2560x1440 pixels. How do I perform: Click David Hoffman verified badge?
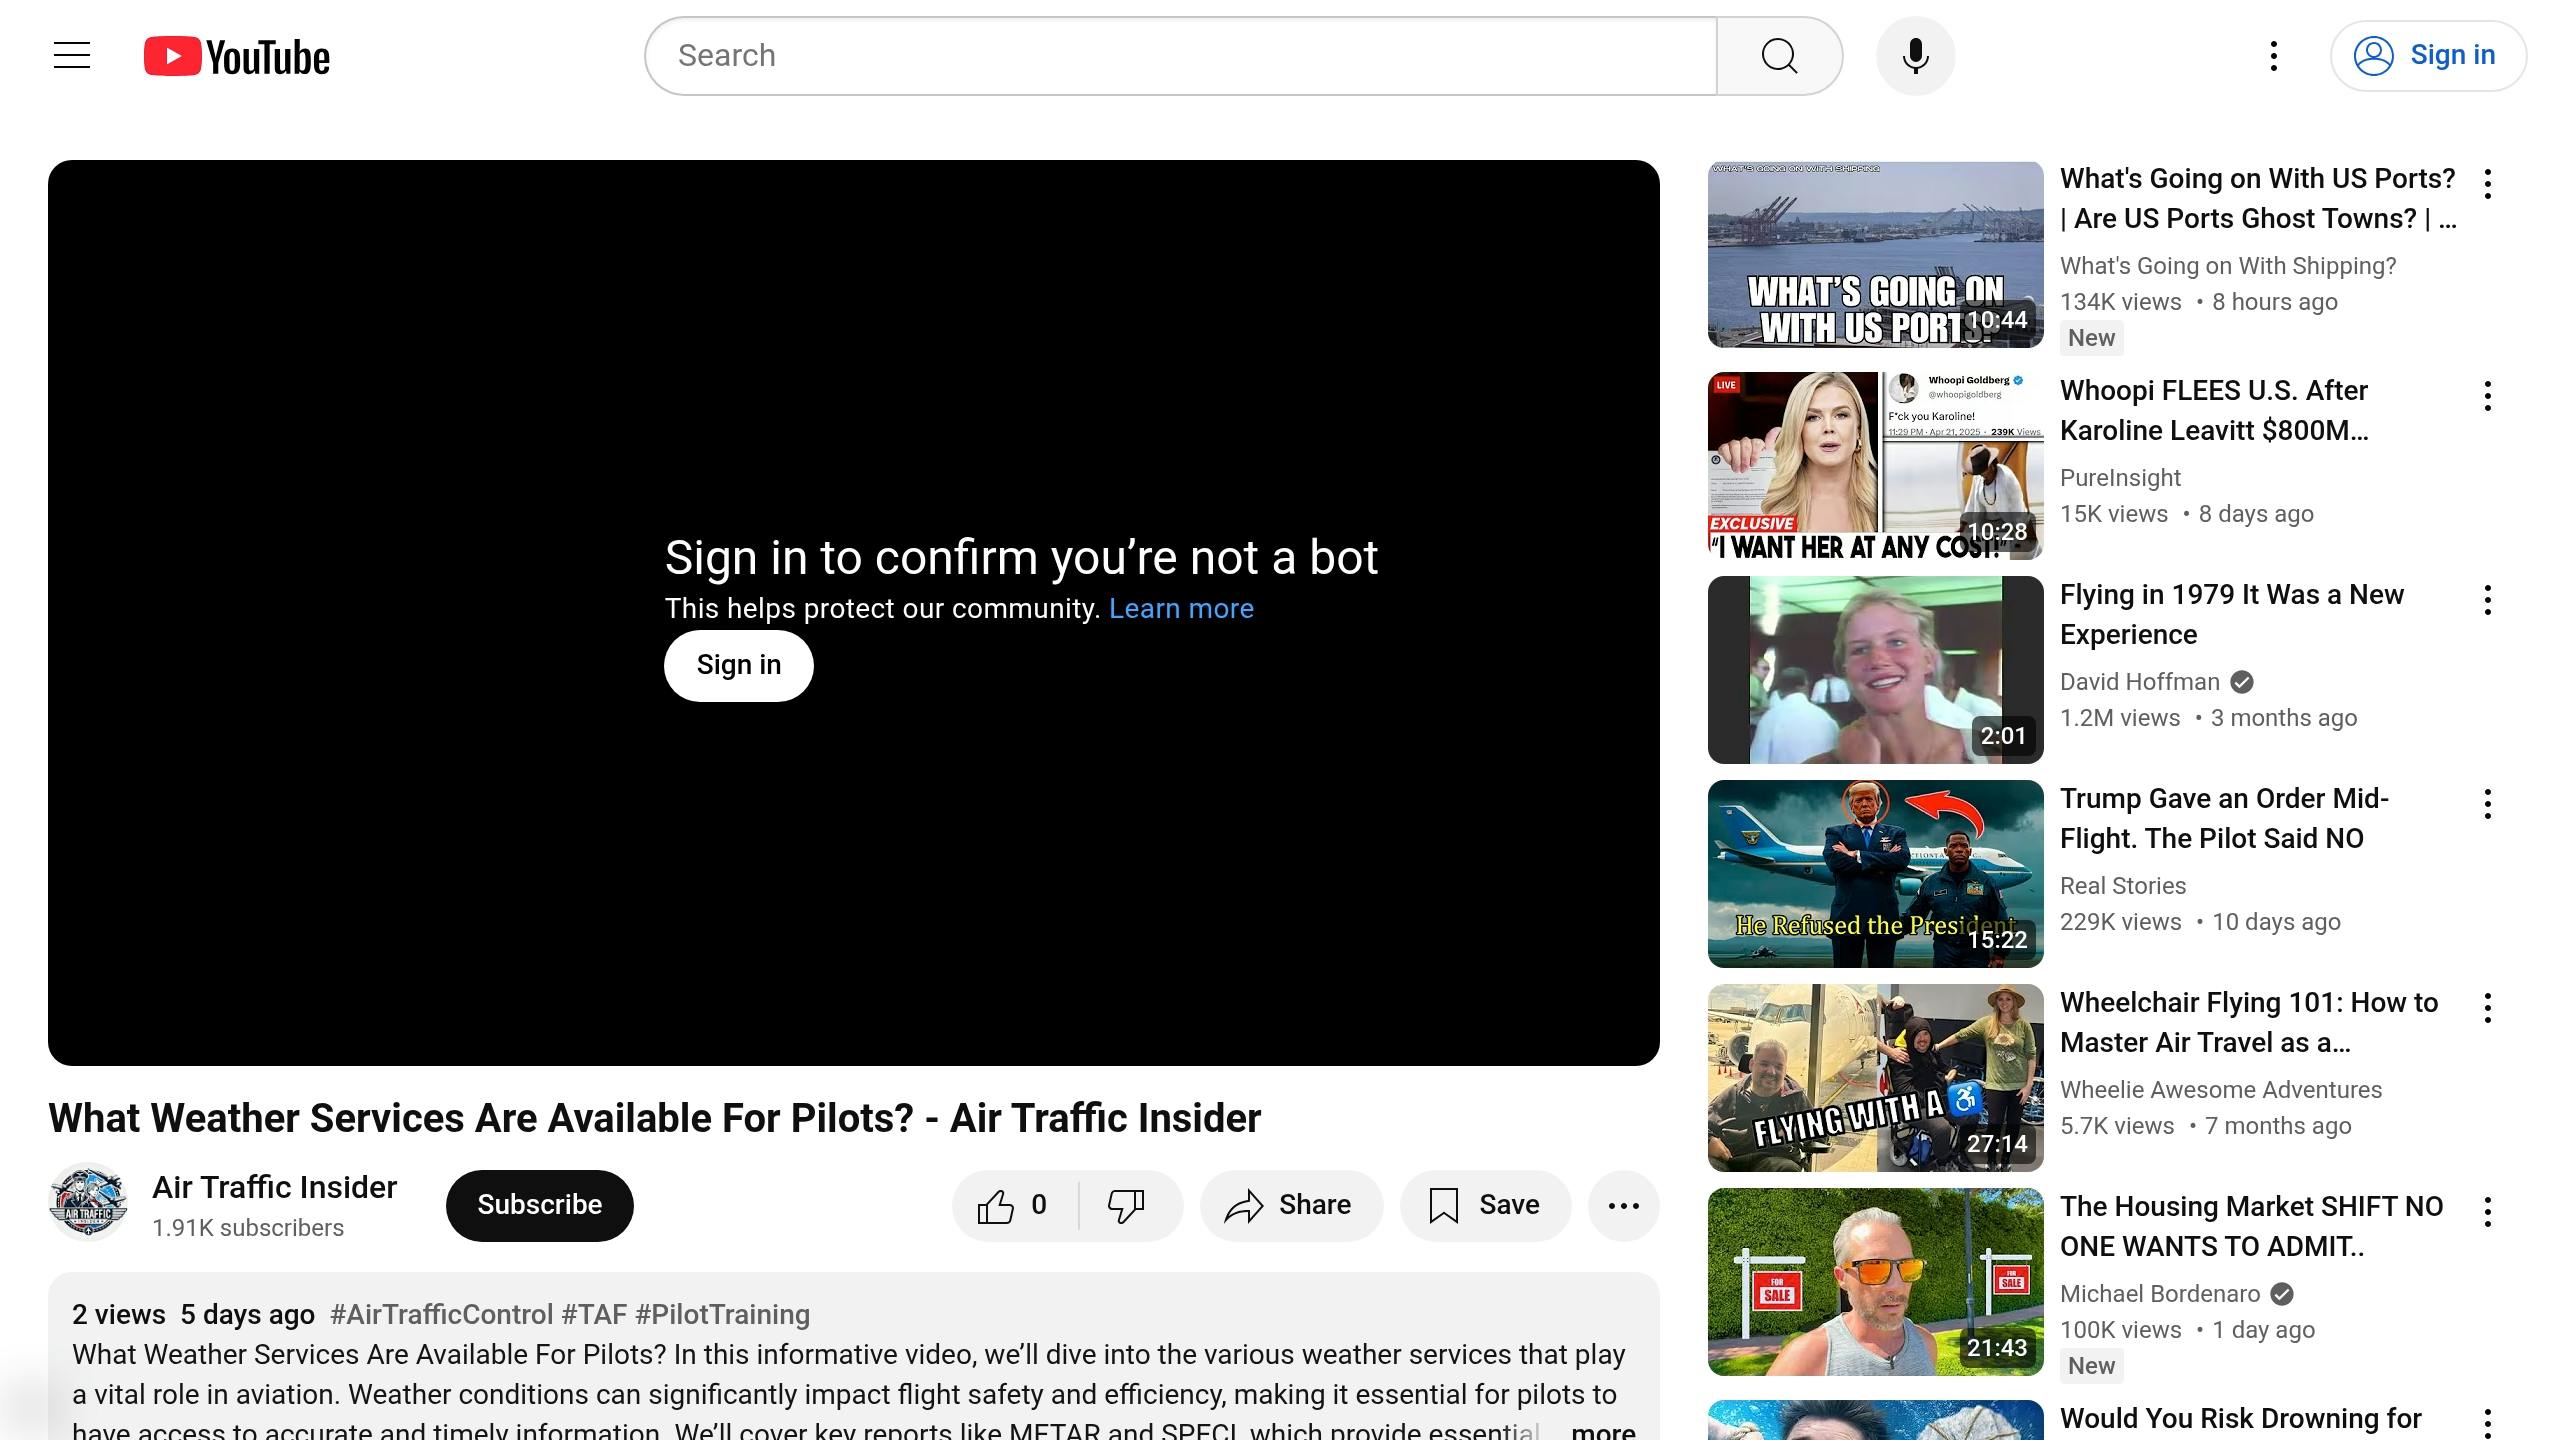(2242, 682)
